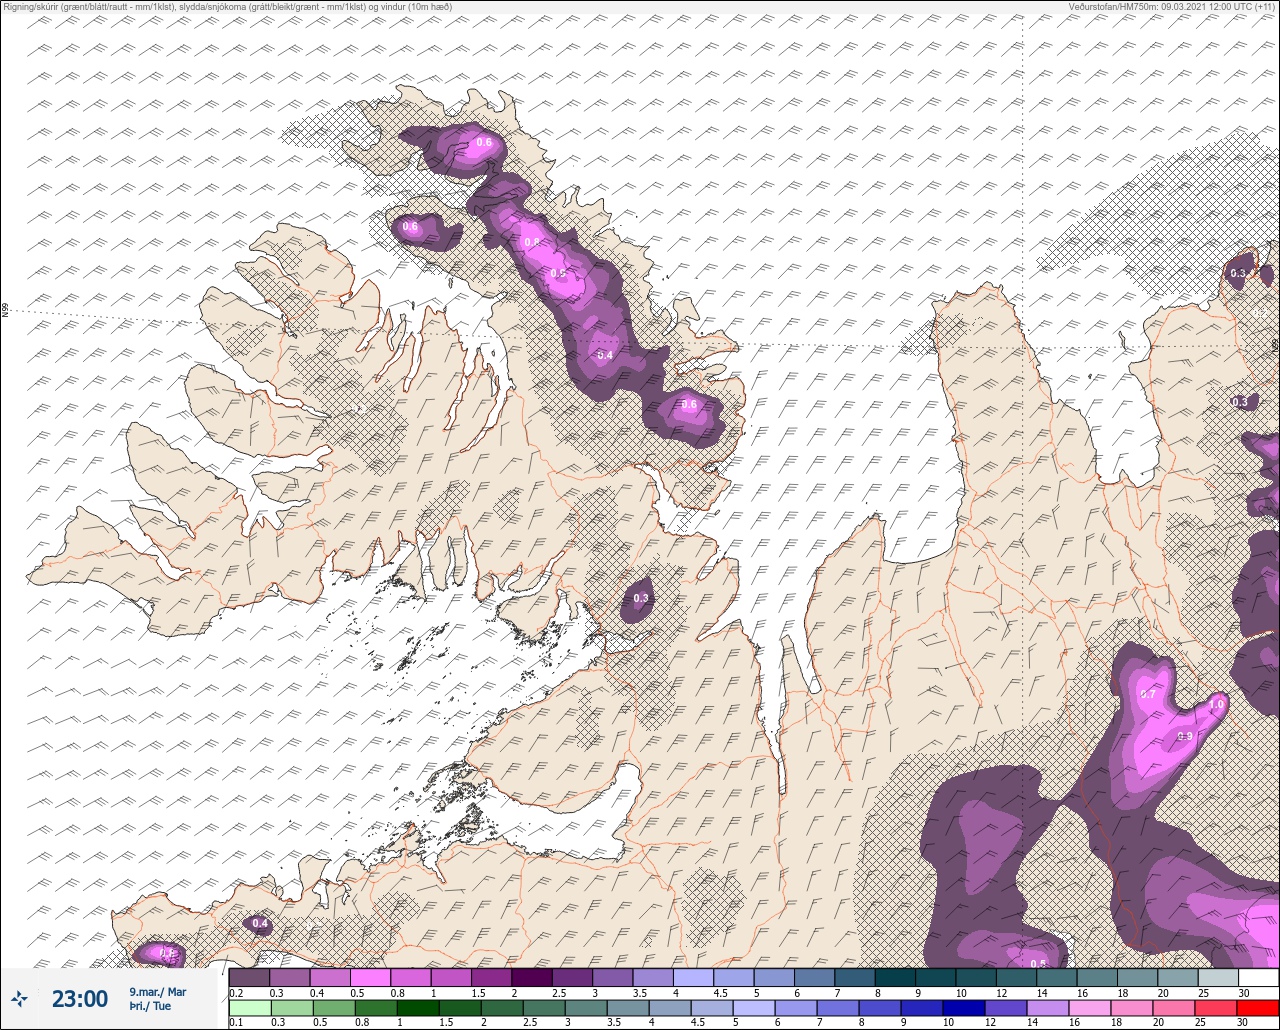The height and width of the screenshot is (1030, 1280).
Task: Select the white 30 swatch in snow legend
Action: [1258, 977]
